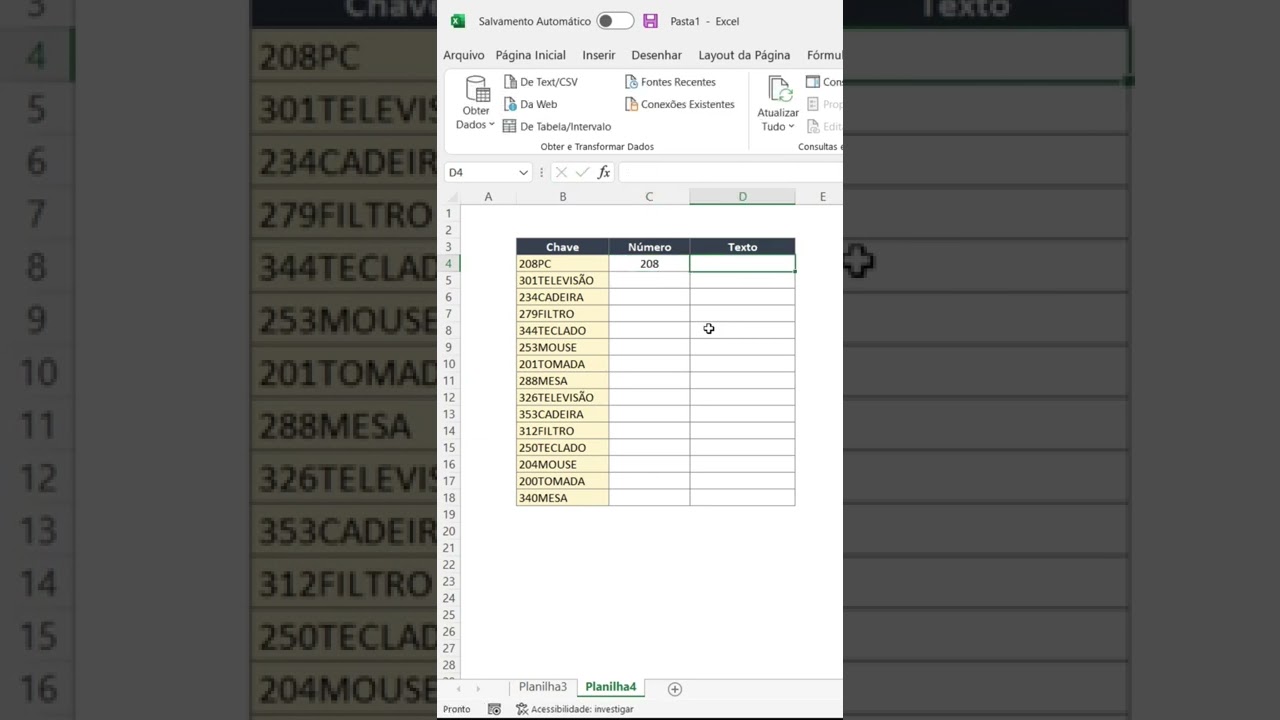Click the Texto header cell
This screenshot has width=1280, height=720.
click(x=742, y=247)
